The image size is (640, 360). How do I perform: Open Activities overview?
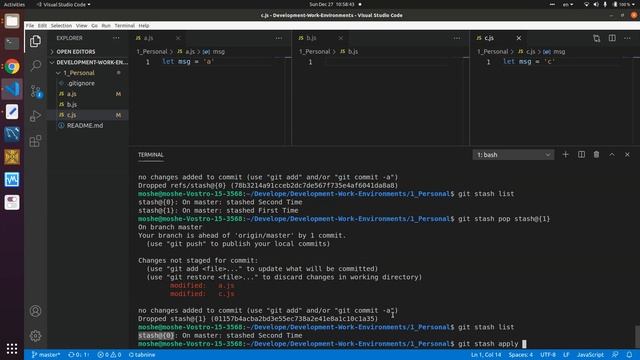[x=14, y=4]
